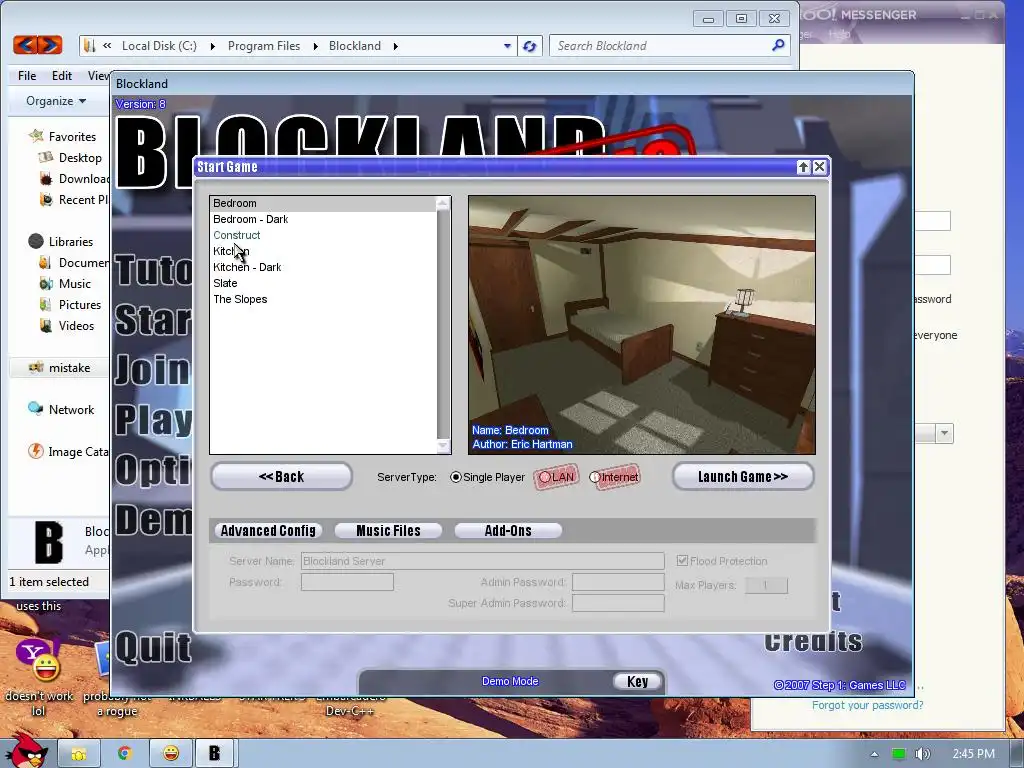The image size is (1024, 768).
Task: Close the Start Game dialog
Action: pos(820,167)
